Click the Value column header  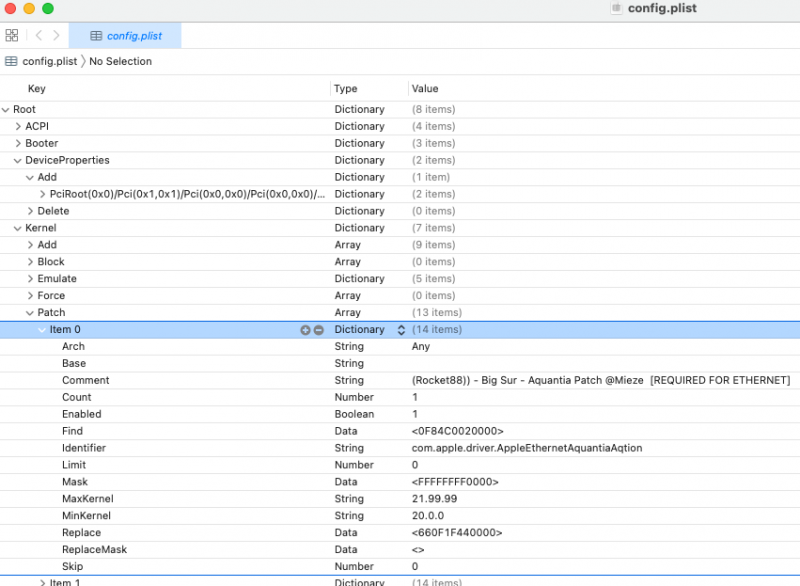pos(425,89)
